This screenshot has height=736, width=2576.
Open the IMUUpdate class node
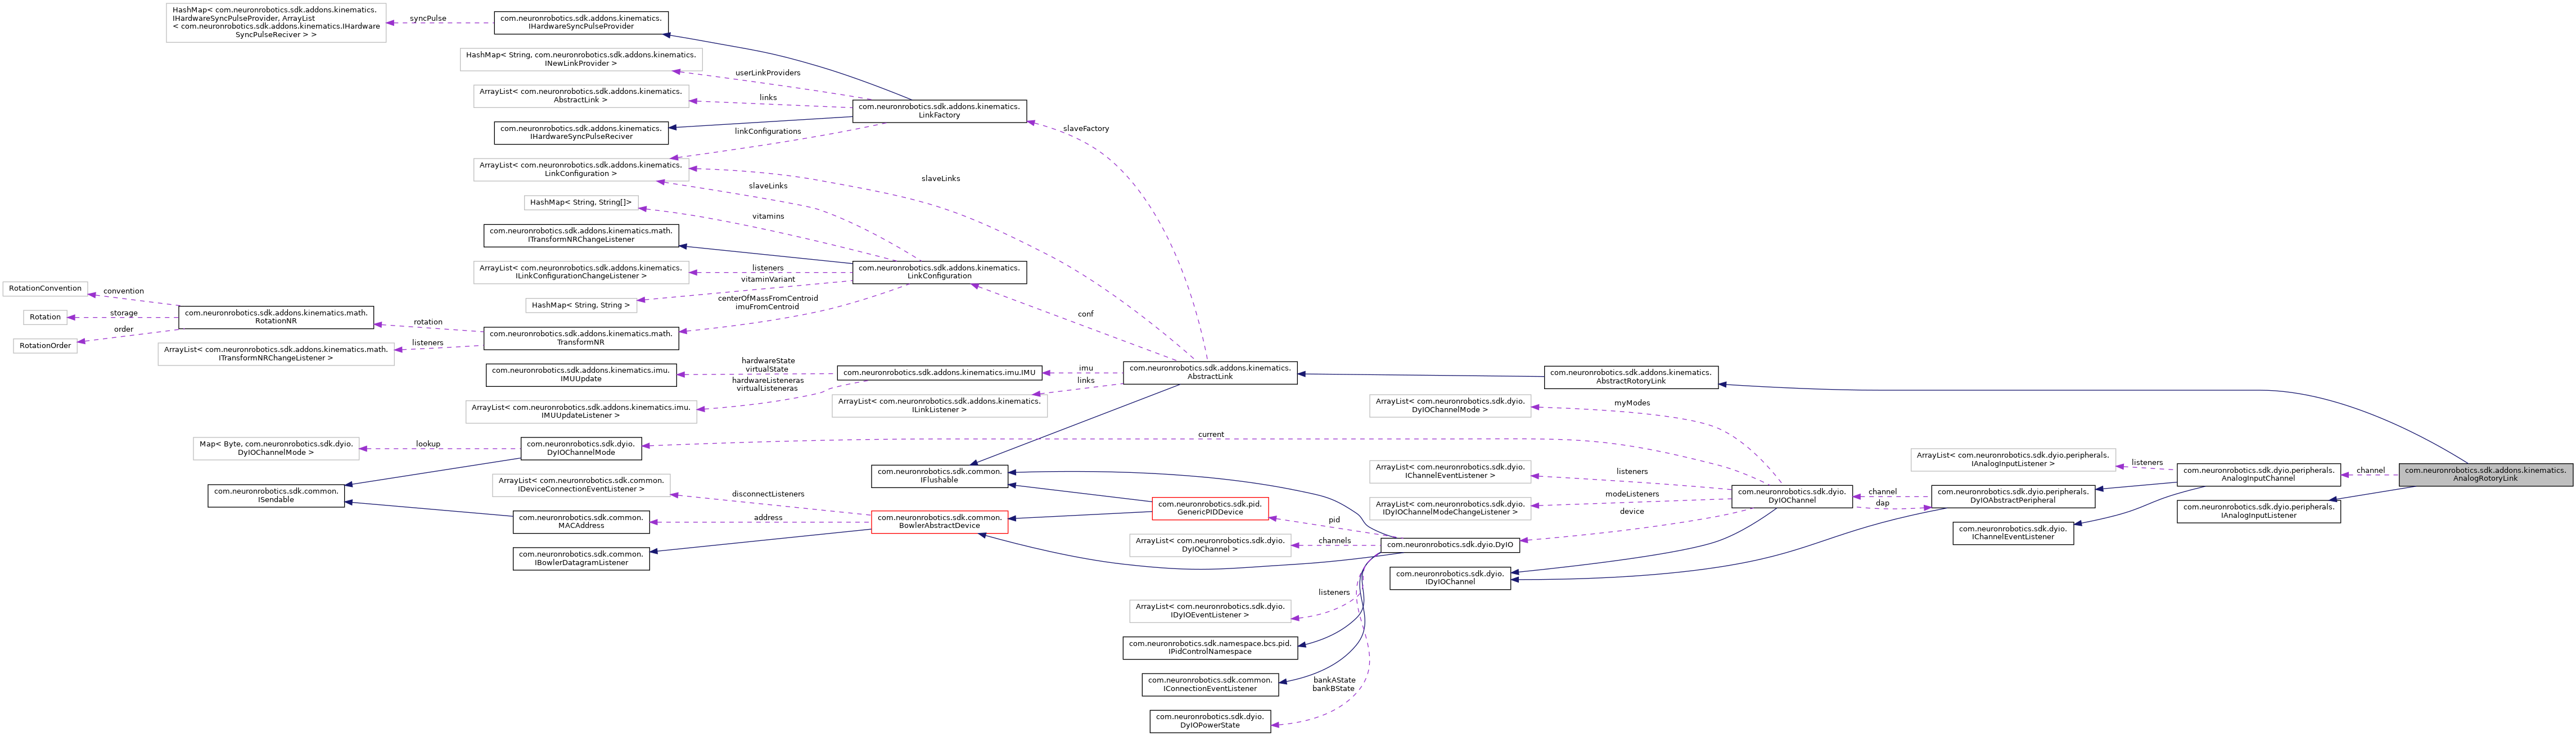click(x=581, y=375)
